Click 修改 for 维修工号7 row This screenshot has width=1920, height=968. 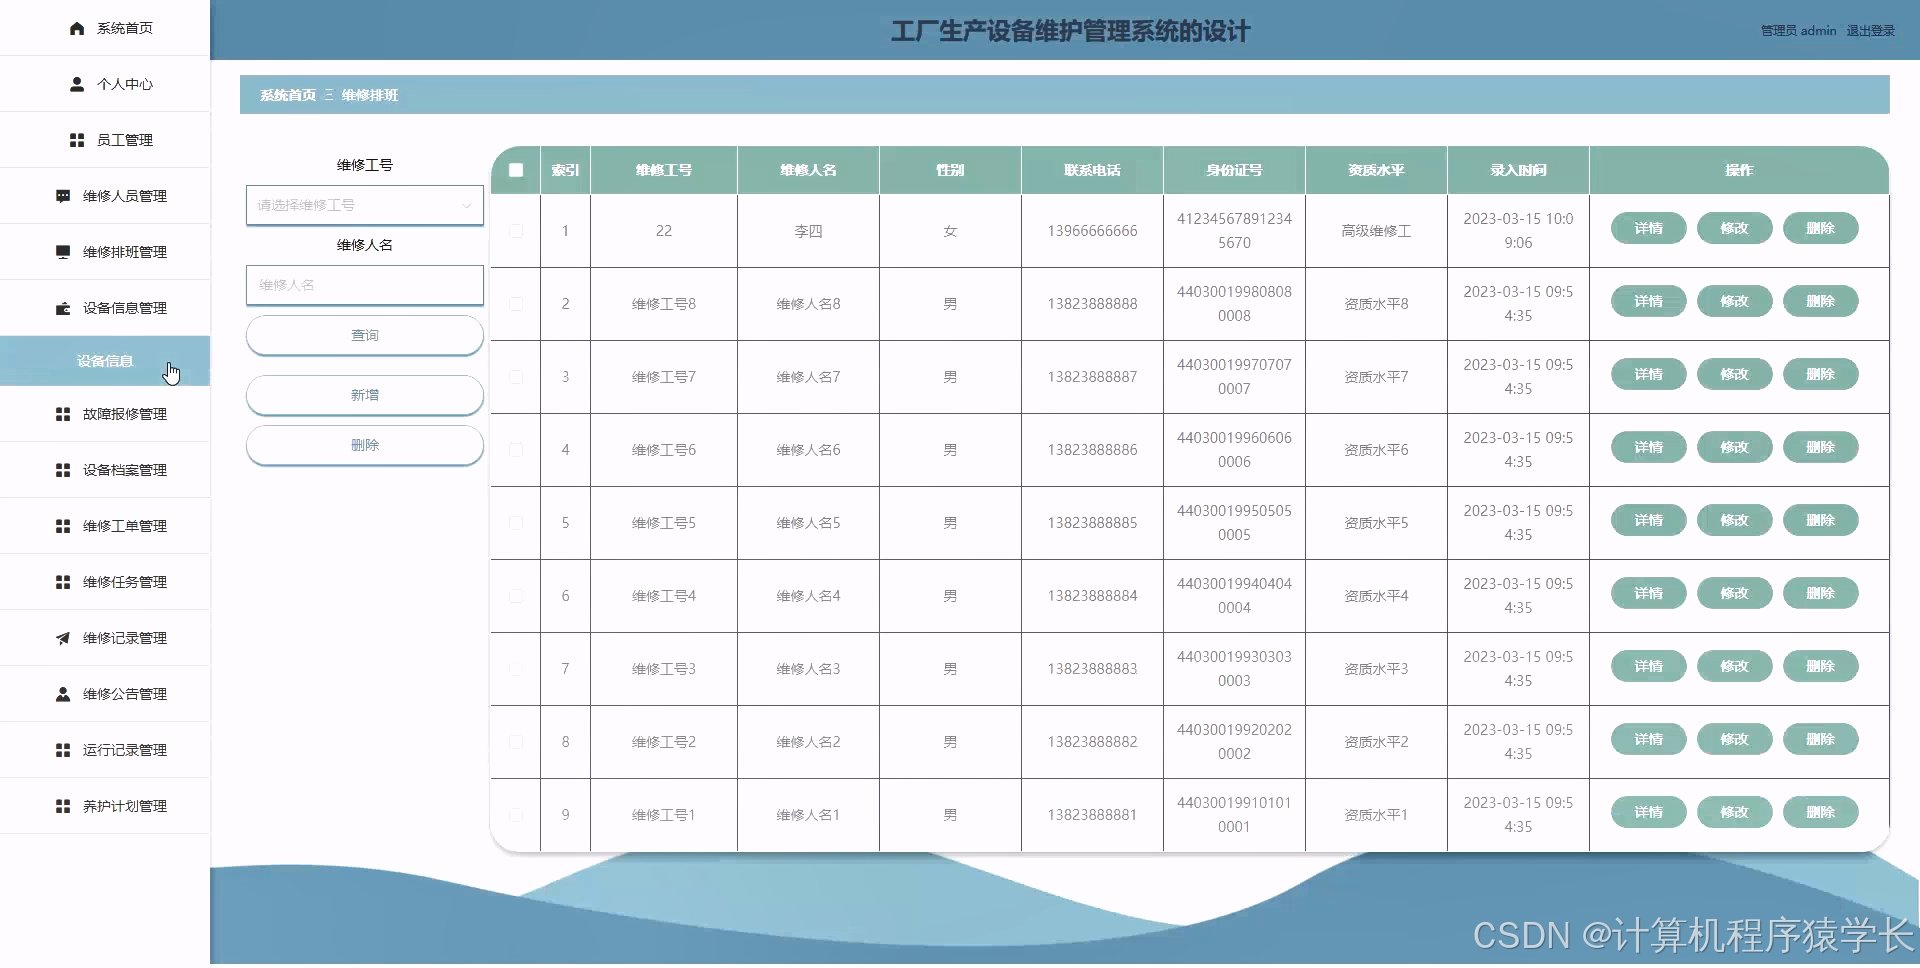pos(1735,374)
